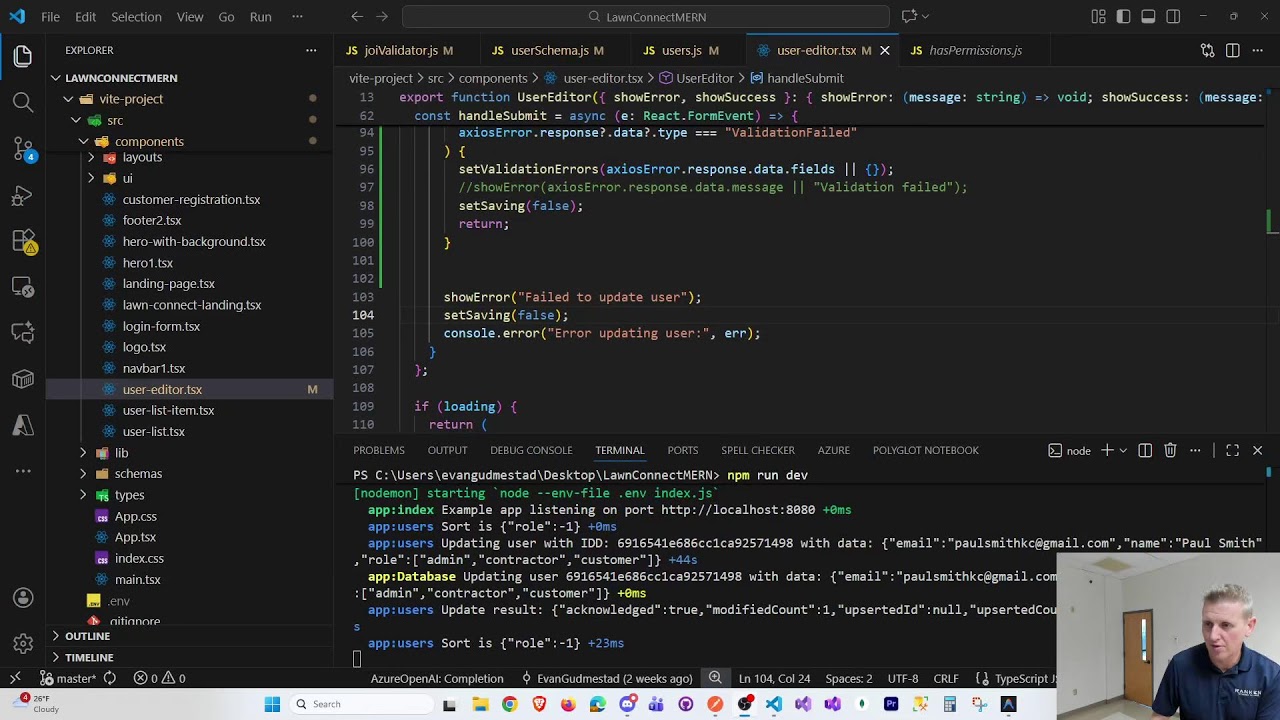Open the Accounts icon in activity bar
The width and height of the screenshot is (1280, 720).
tap(23, 598)
